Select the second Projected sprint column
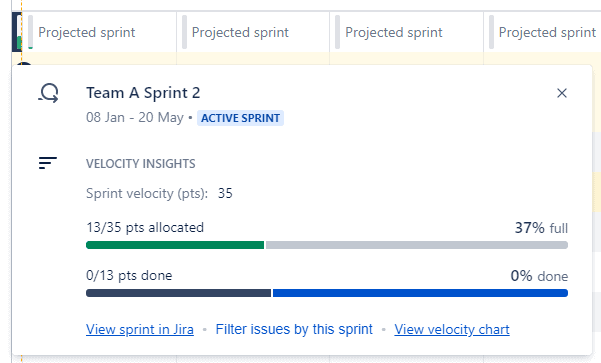601x363 pixels. 253,32
